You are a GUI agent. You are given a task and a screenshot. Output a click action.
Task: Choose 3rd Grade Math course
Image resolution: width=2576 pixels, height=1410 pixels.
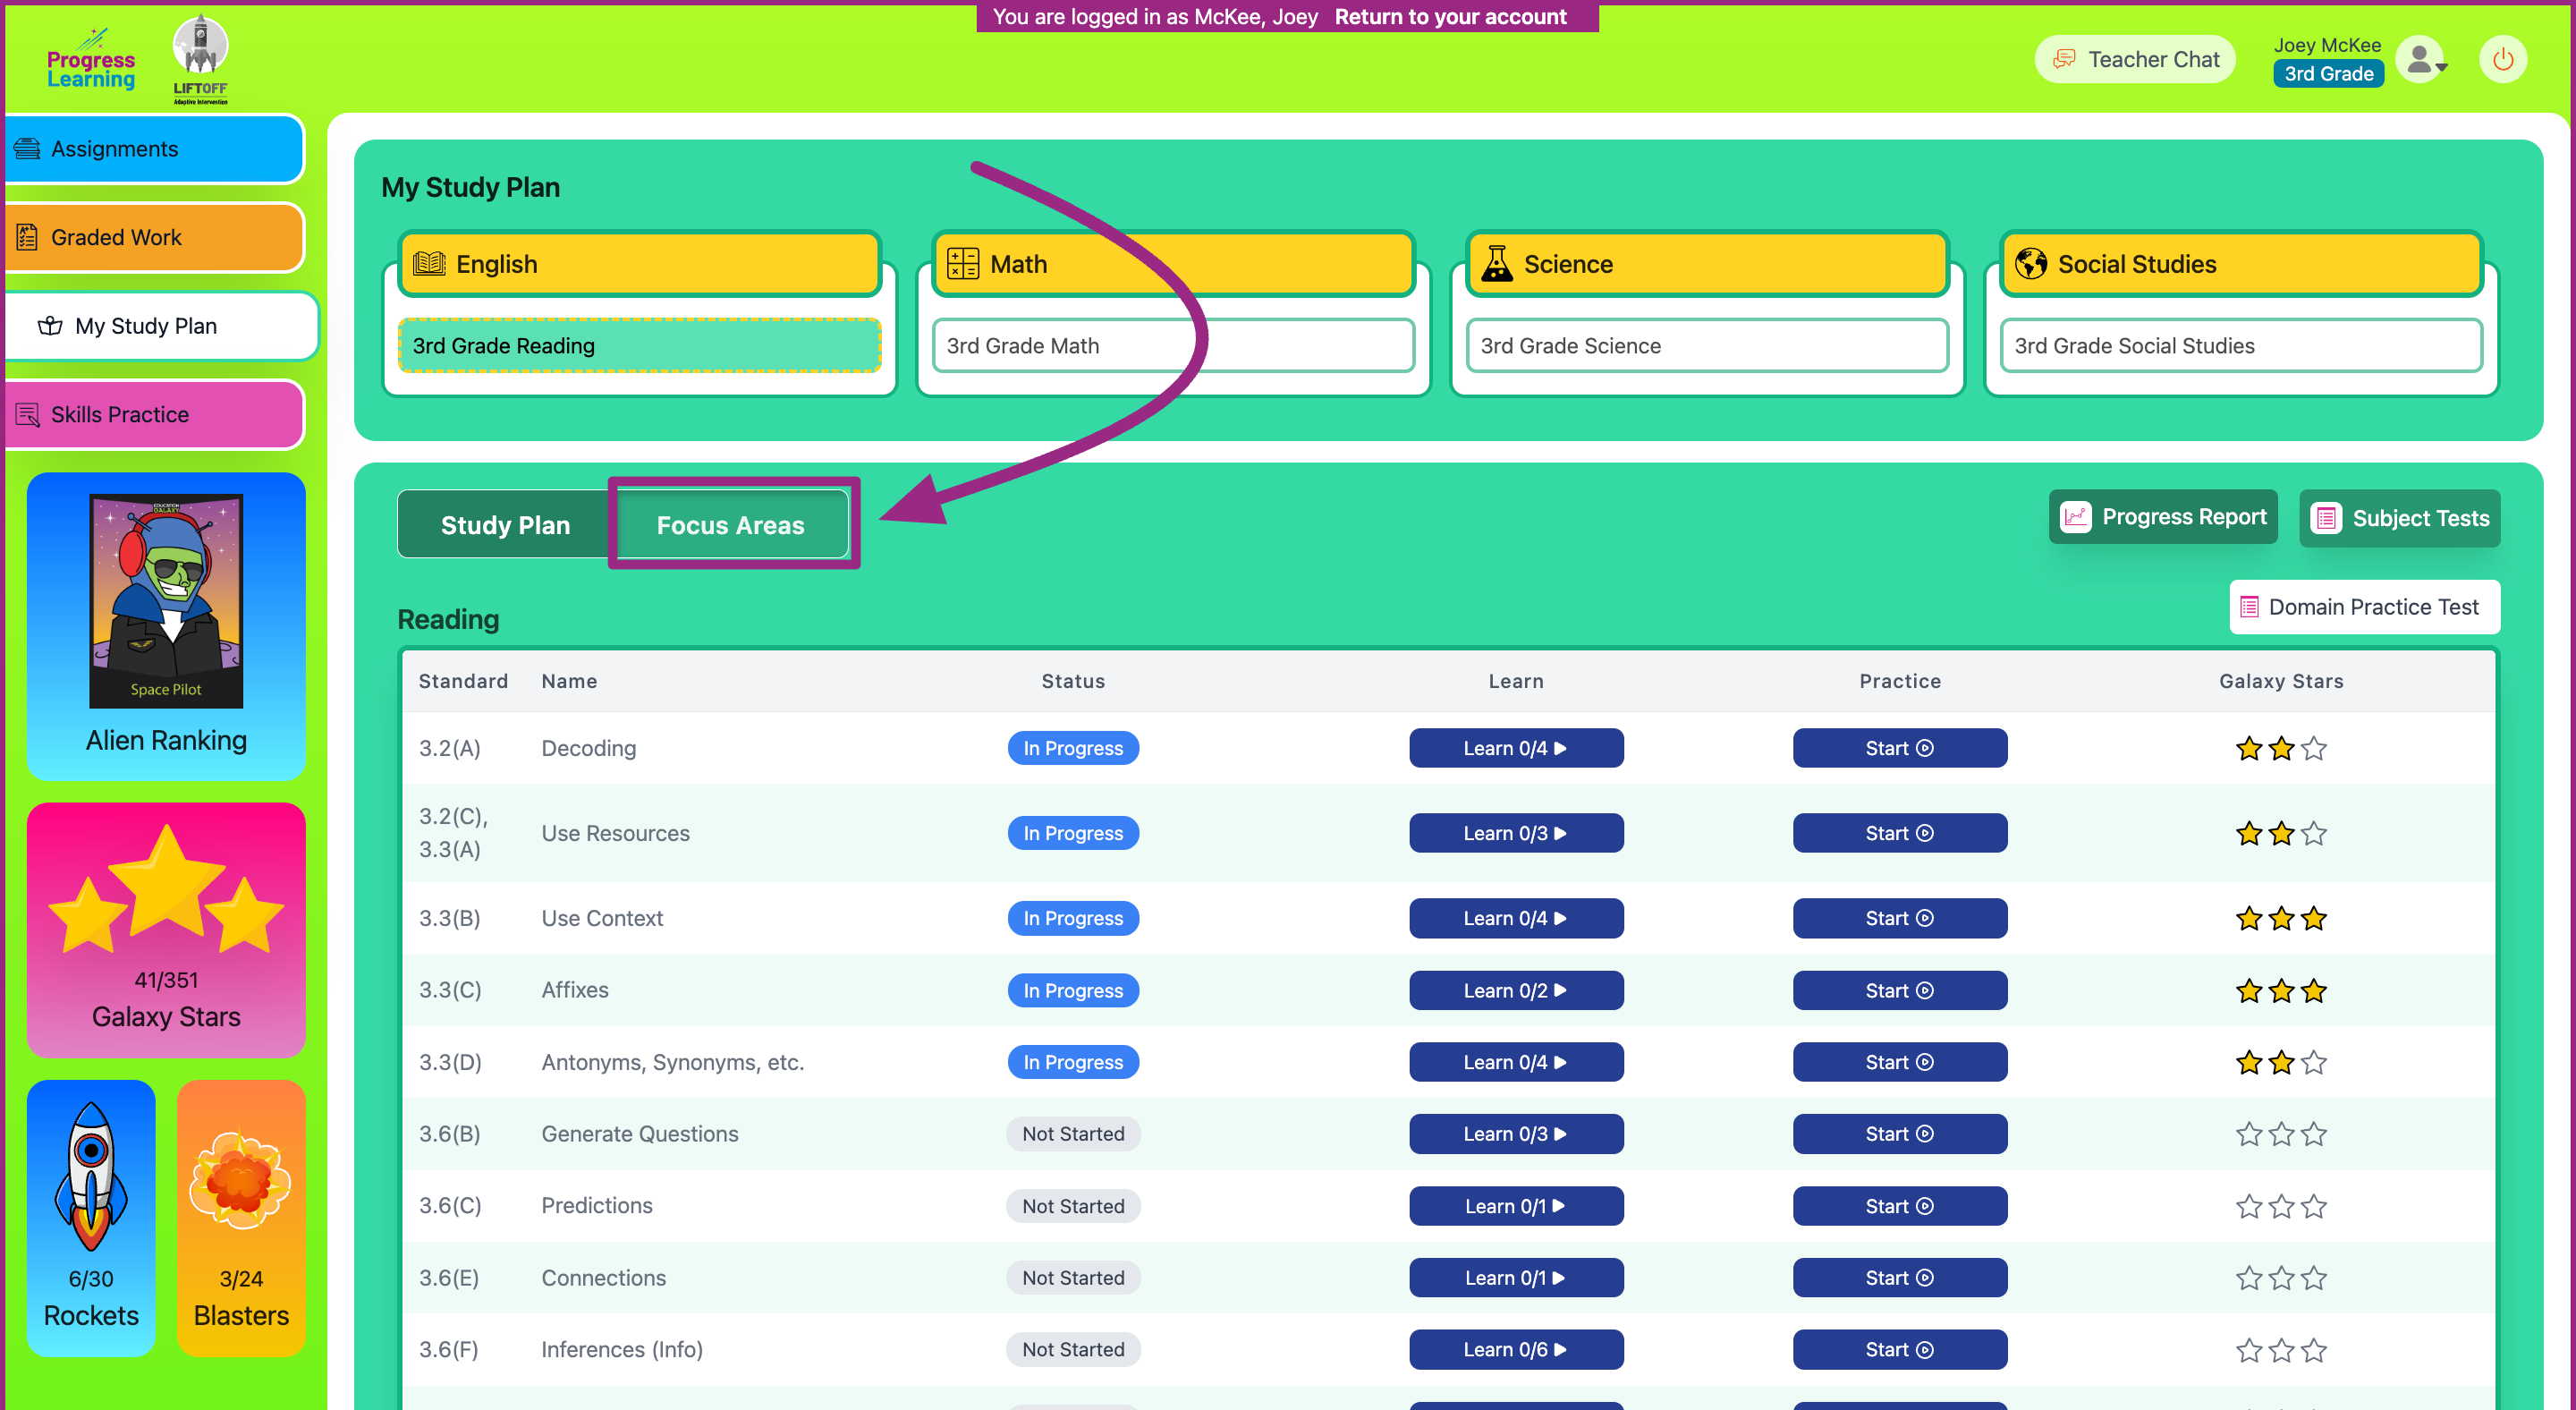coord(1173,346)
